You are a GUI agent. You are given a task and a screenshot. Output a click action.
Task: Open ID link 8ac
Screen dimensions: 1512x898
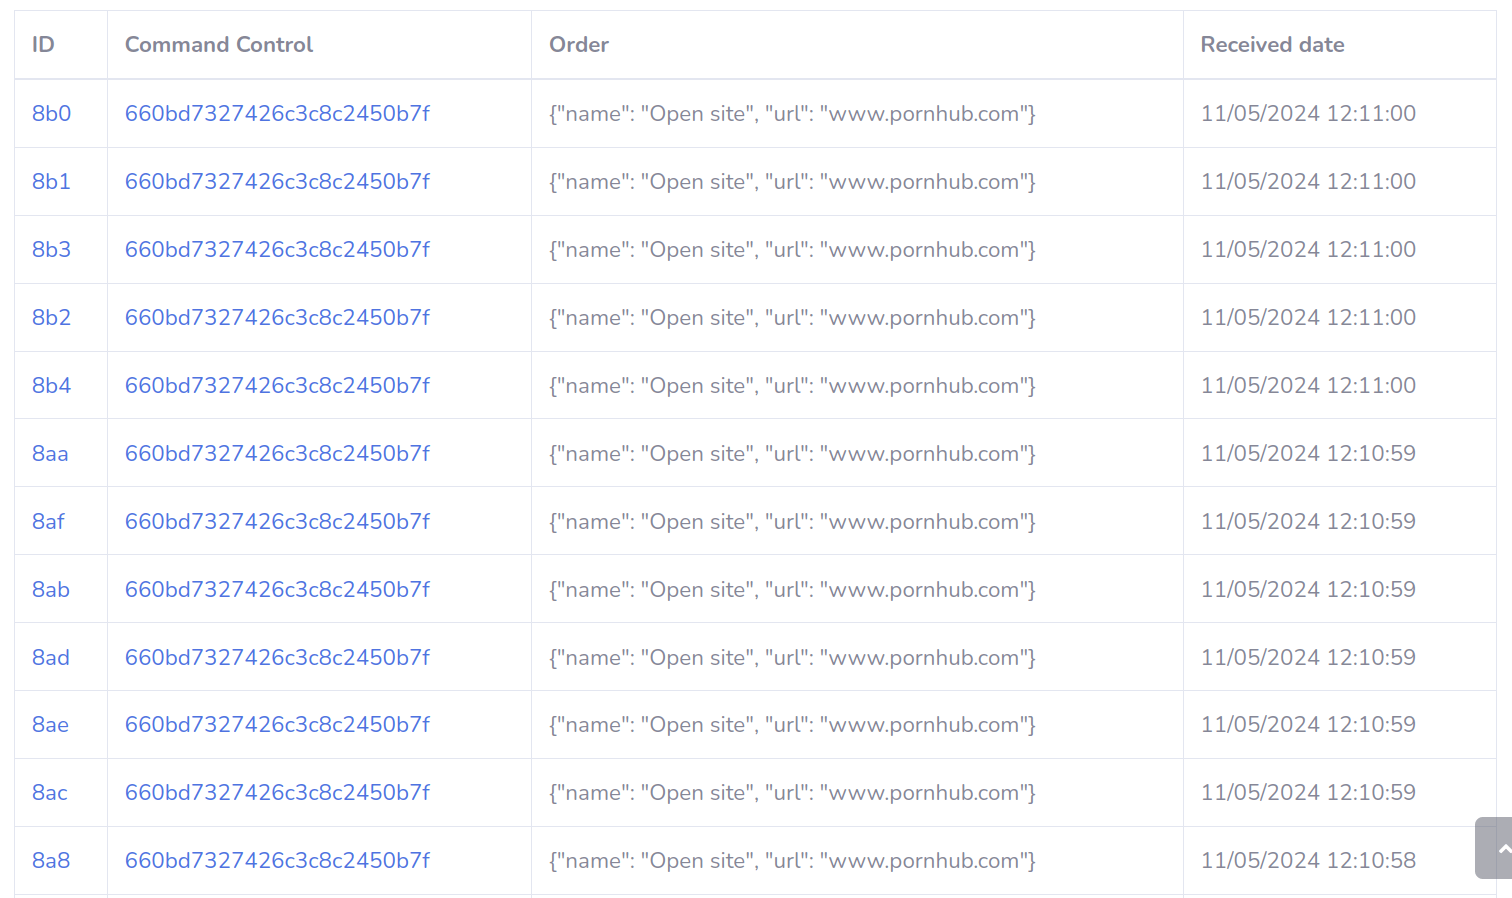click(50, 793)
